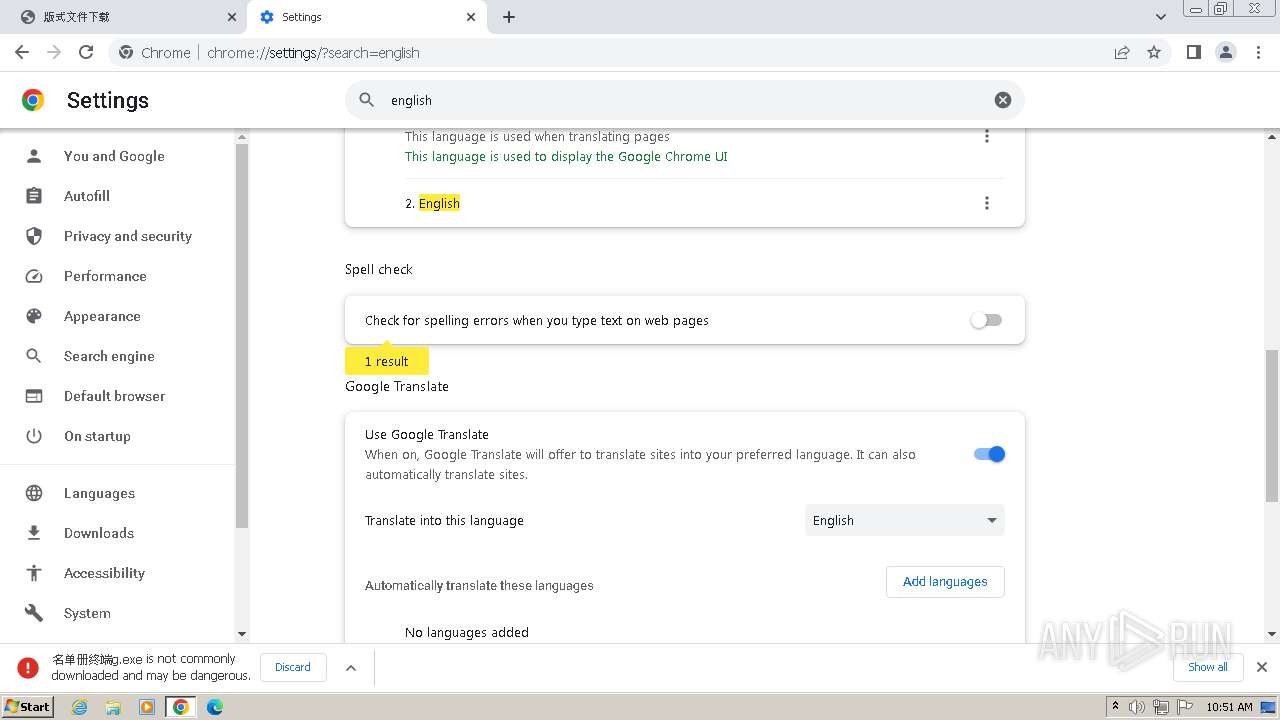
Task: Click the Google Translate section heading
Action: [397, 386]
